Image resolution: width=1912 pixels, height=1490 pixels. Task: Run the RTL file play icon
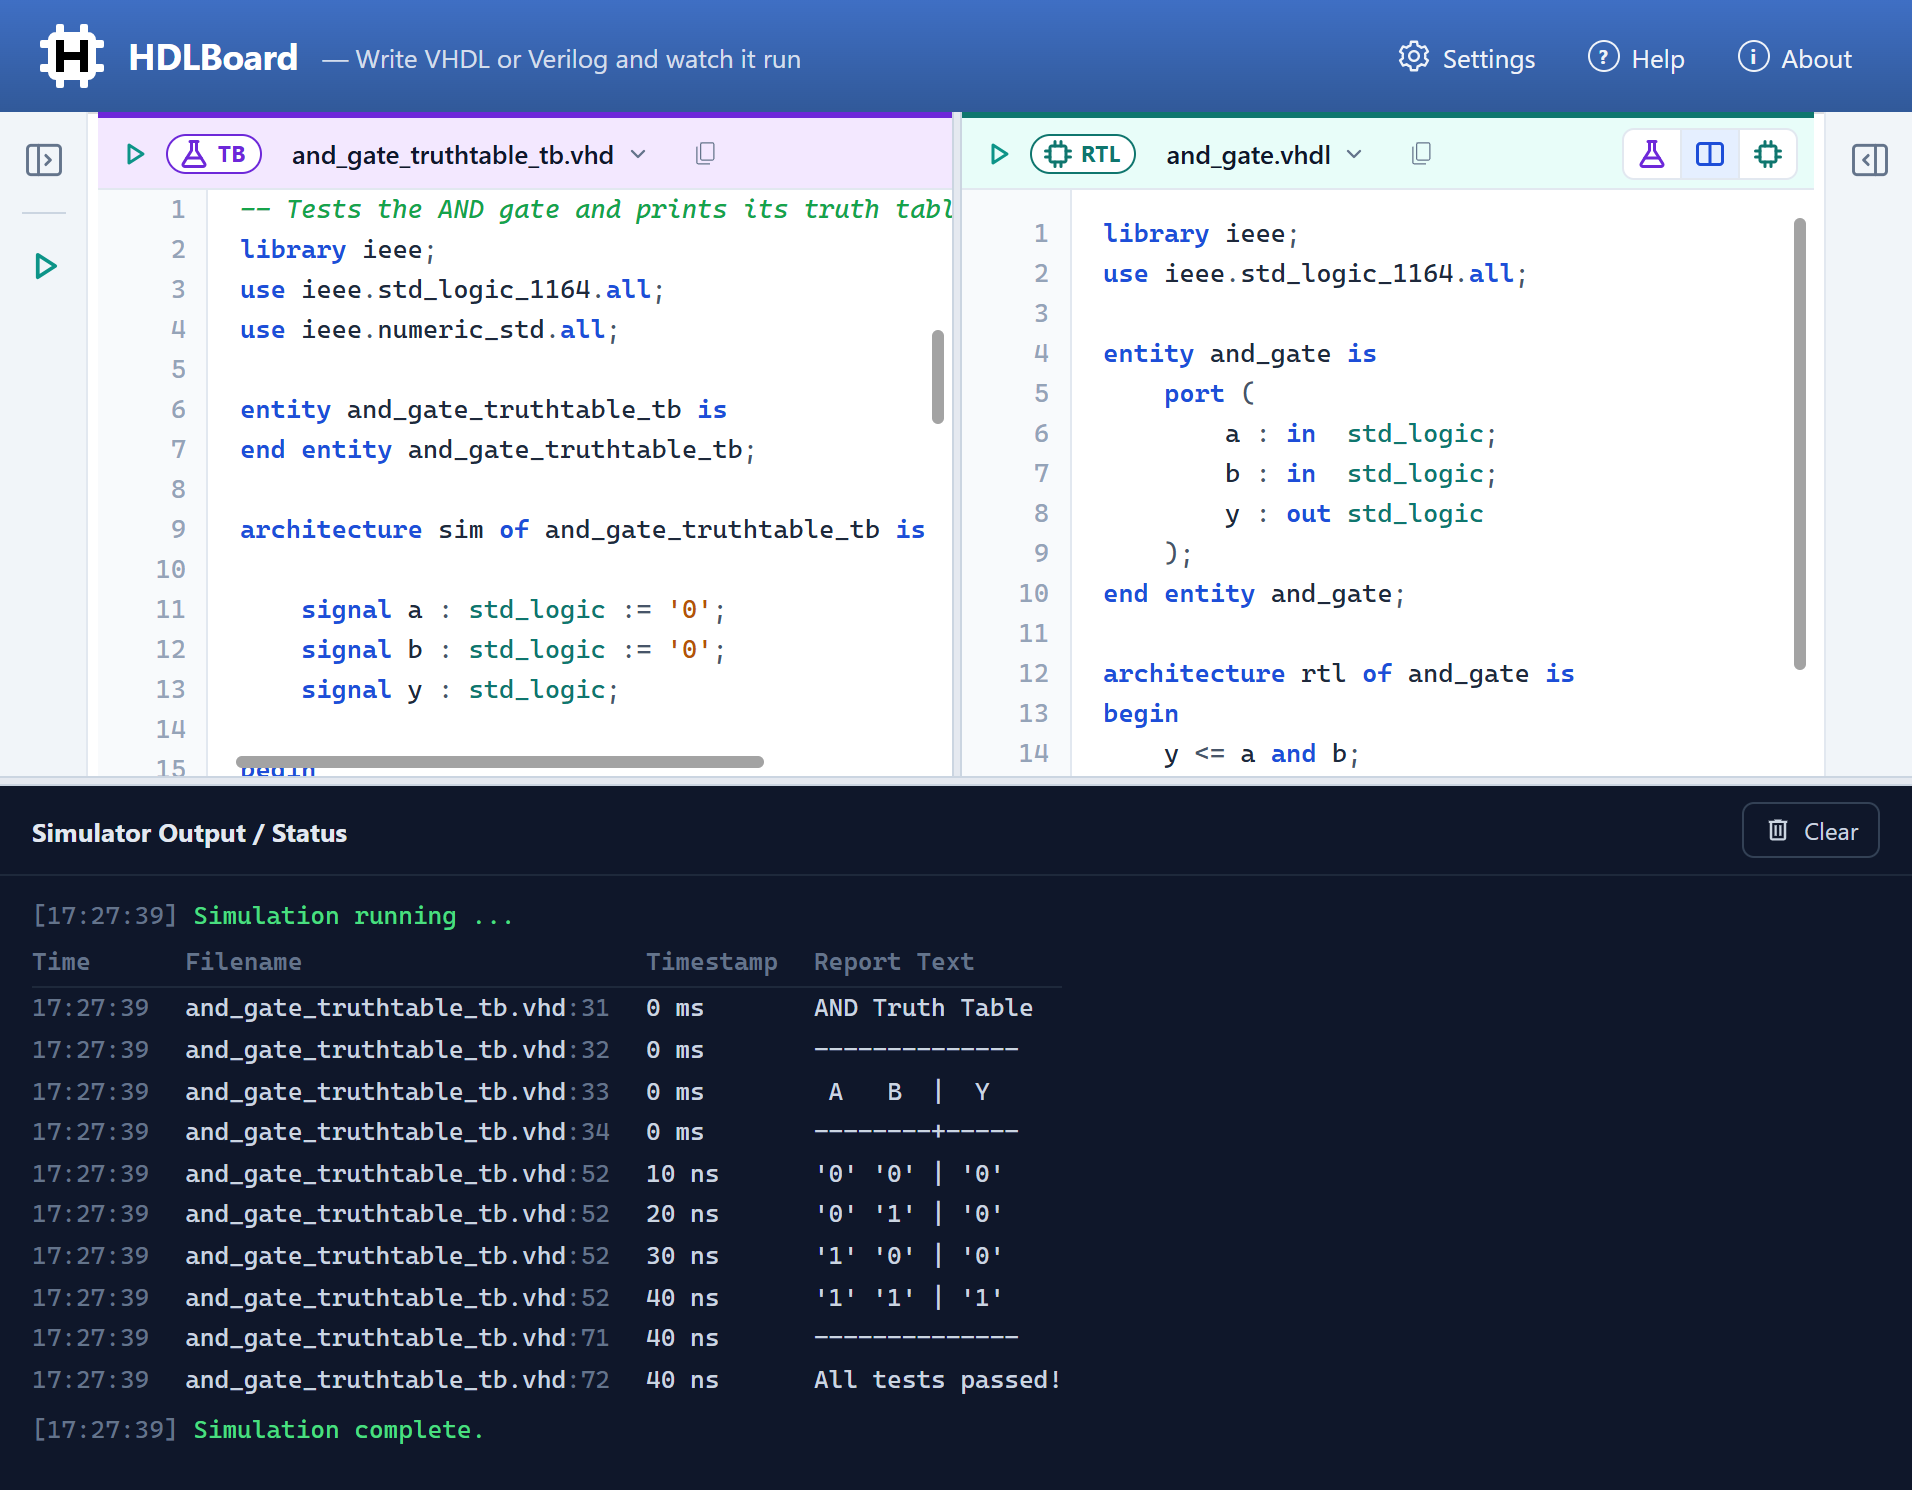(x=999, y=154)
